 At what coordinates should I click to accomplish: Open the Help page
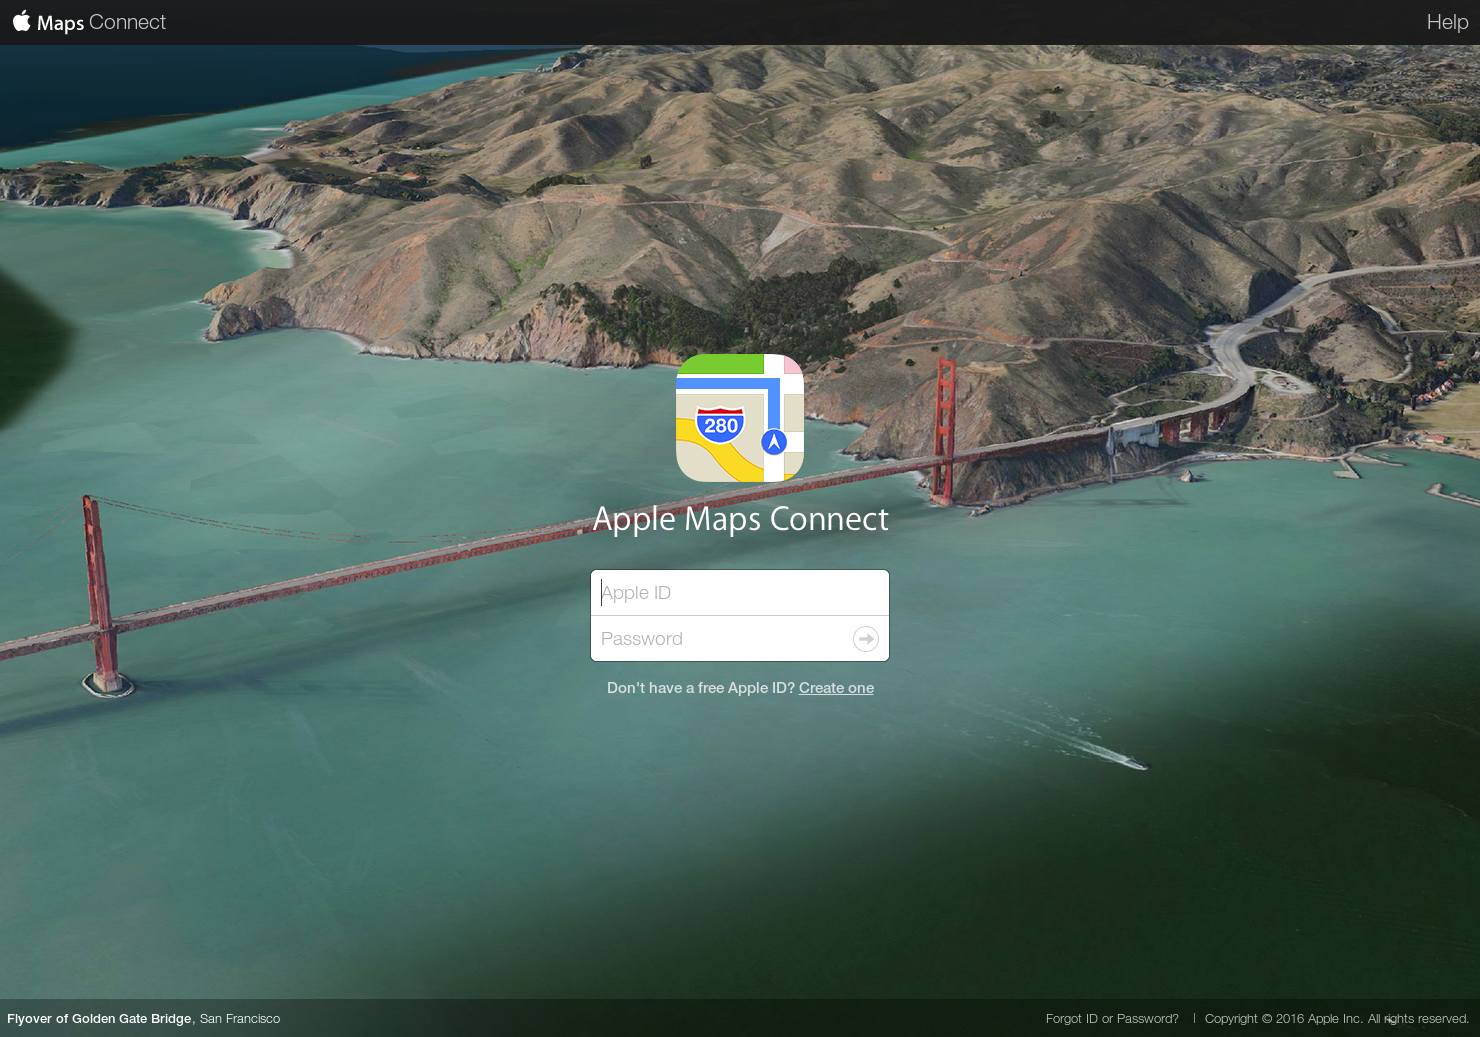click(x=1446, y=22)
